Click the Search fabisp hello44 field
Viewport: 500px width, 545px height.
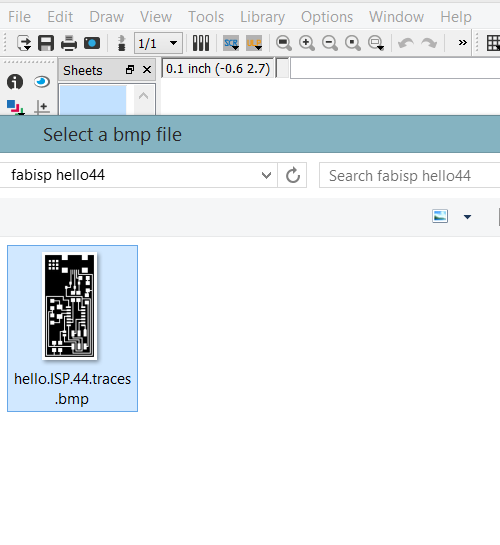click(410, 176)
